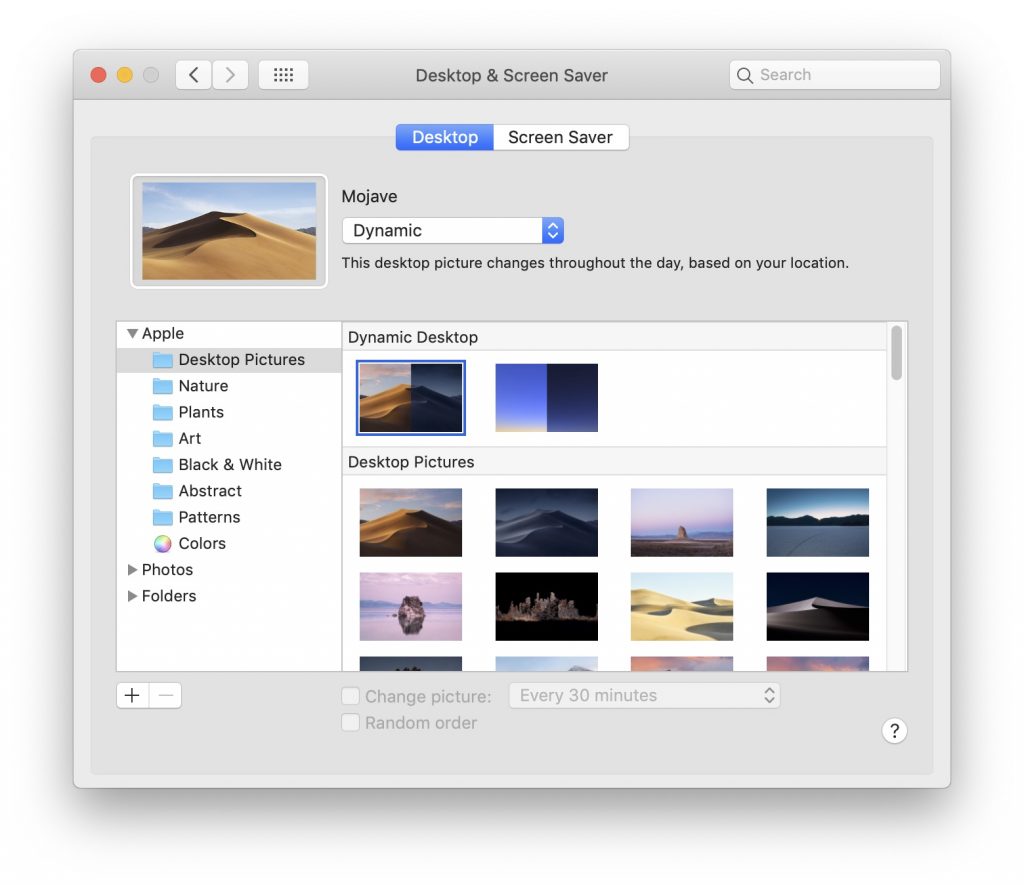
Task: Enable Random order for pictures
Action: (351, 722)
